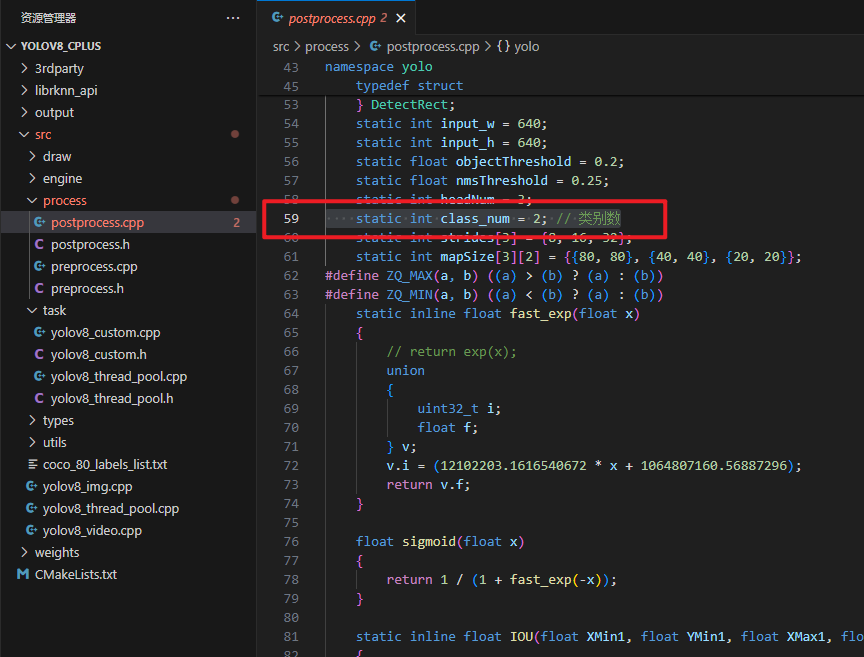
Task: Click the C++ icon beside yolov8_video.cpp
Action: click(32, 530)
